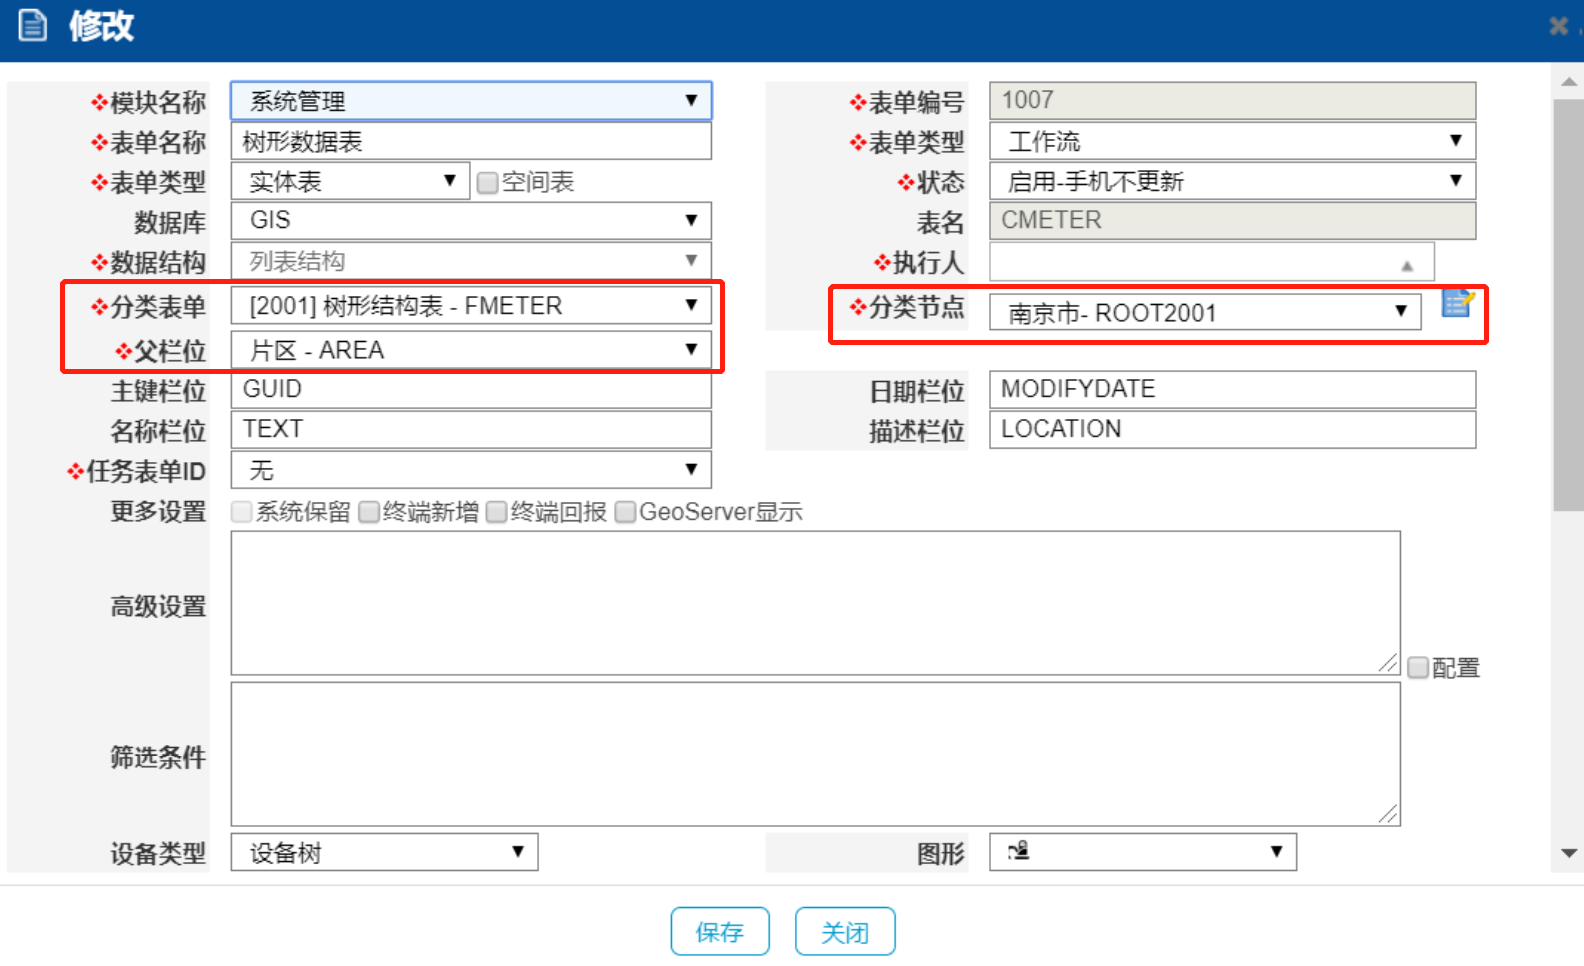The height and width of the screenshot is (966, 1584).
Task: Click the vertical scrollbar thumb
Action: coord(1568,300)
